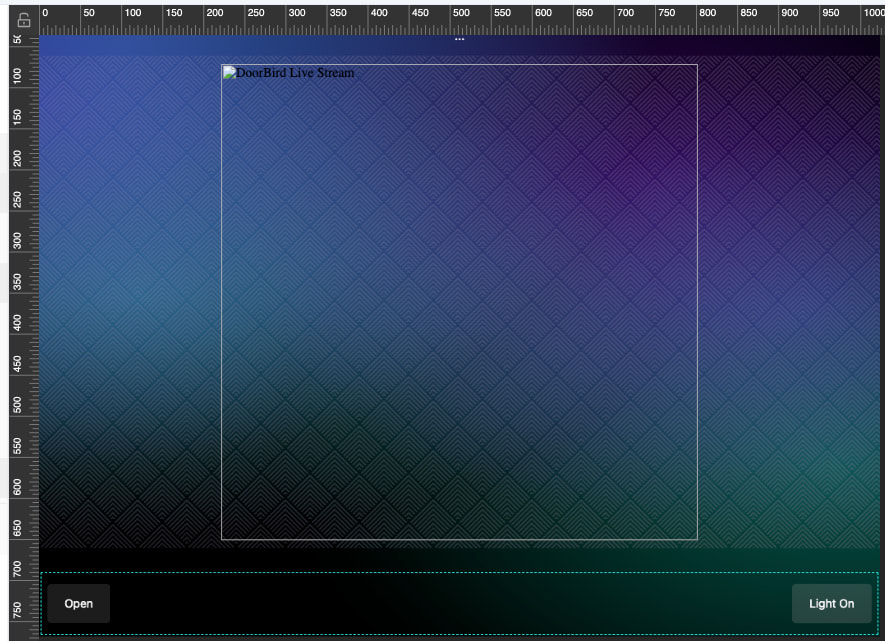
Task: Click the 700 mark on the vertical ruler
Action: tap(18, 569)
